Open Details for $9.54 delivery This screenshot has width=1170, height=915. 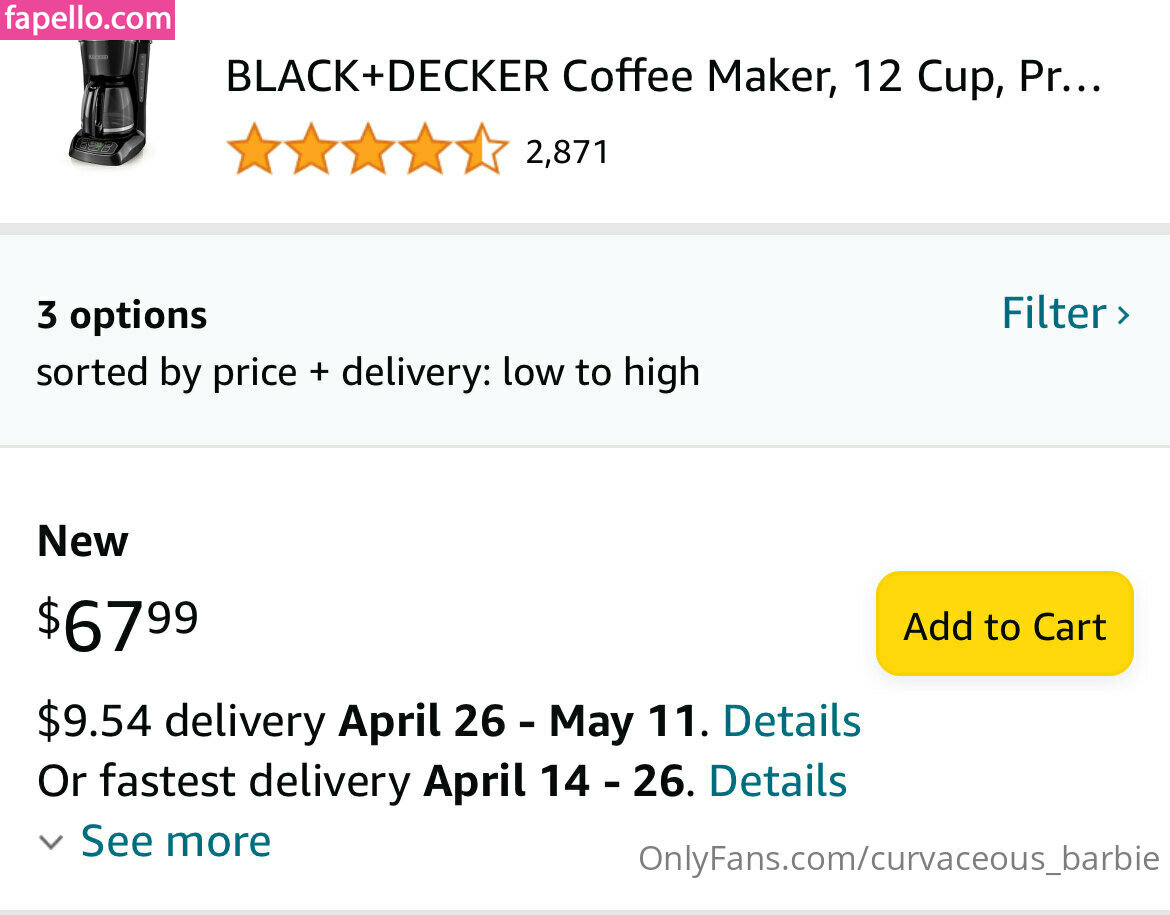tap(791, 721)
